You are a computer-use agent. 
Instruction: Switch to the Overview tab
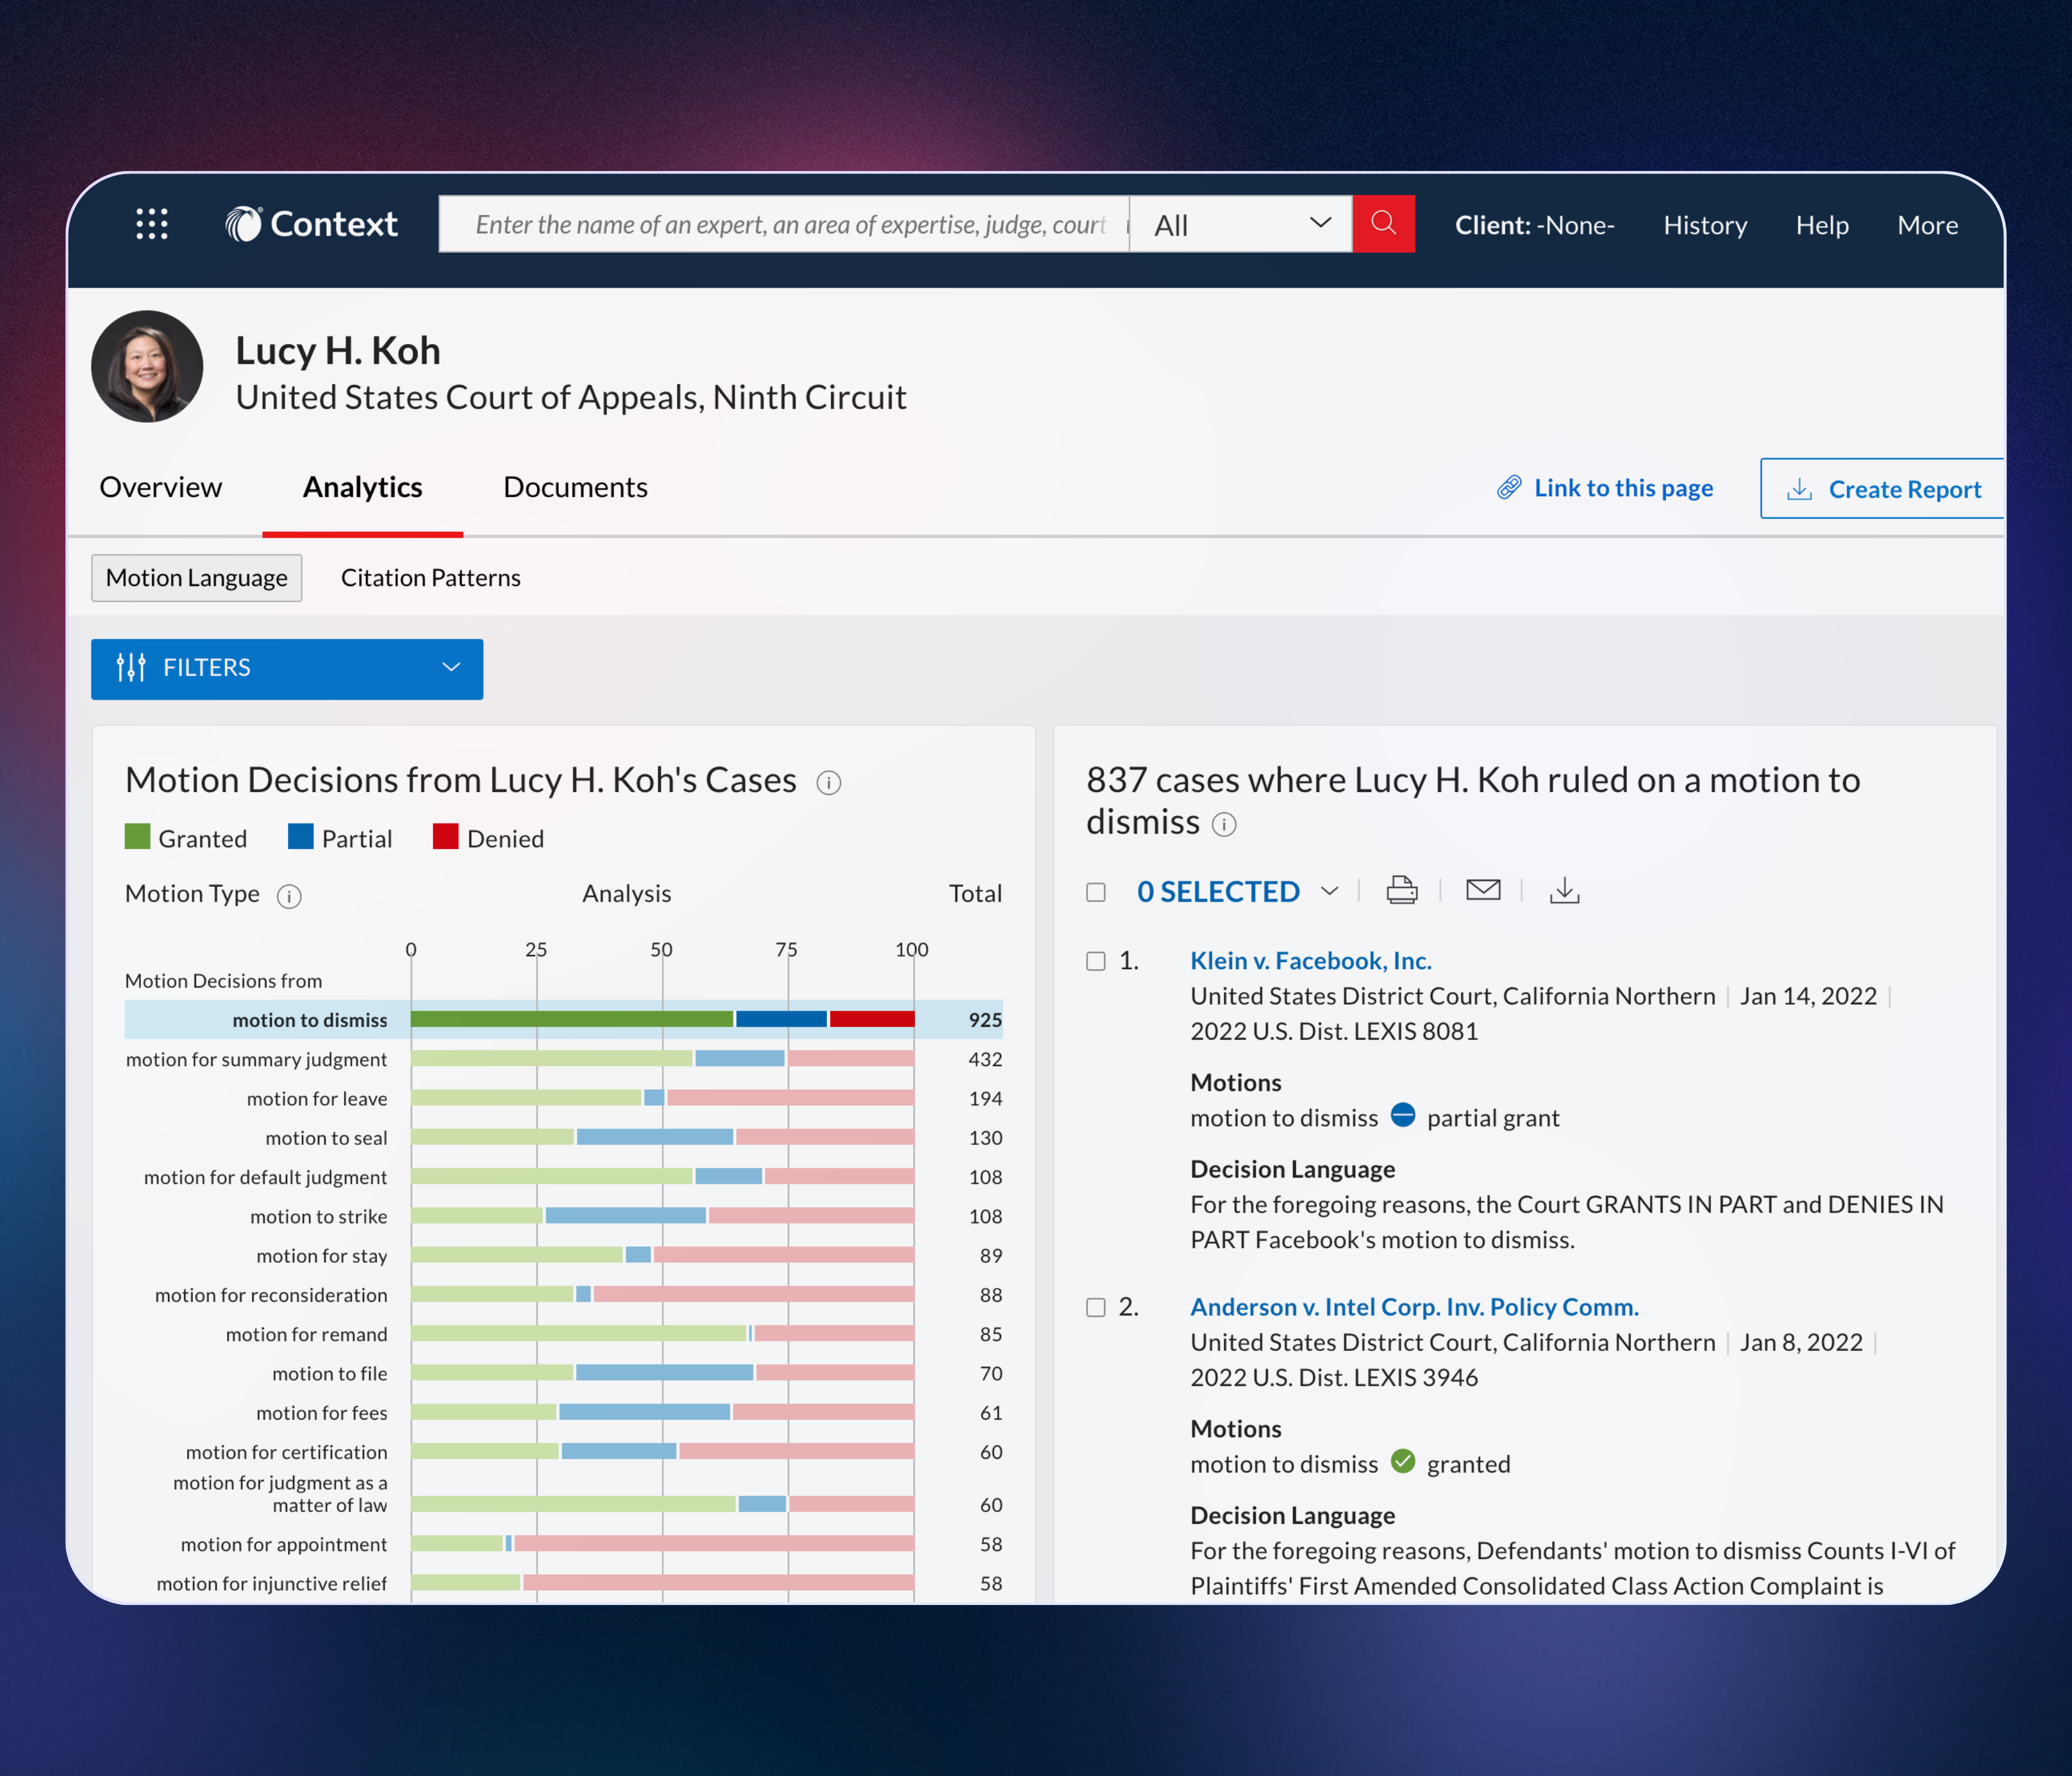pos(161,487)
